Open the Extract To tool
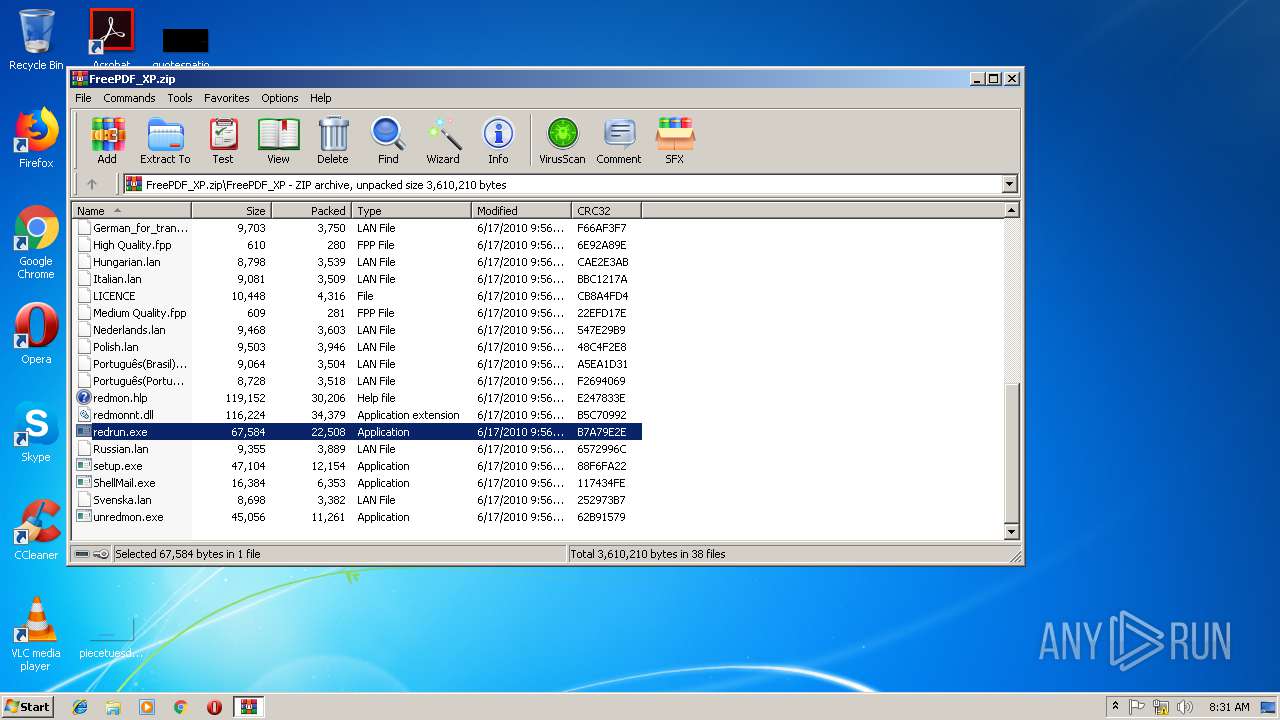1280x720 pixels. coord(165,140)
